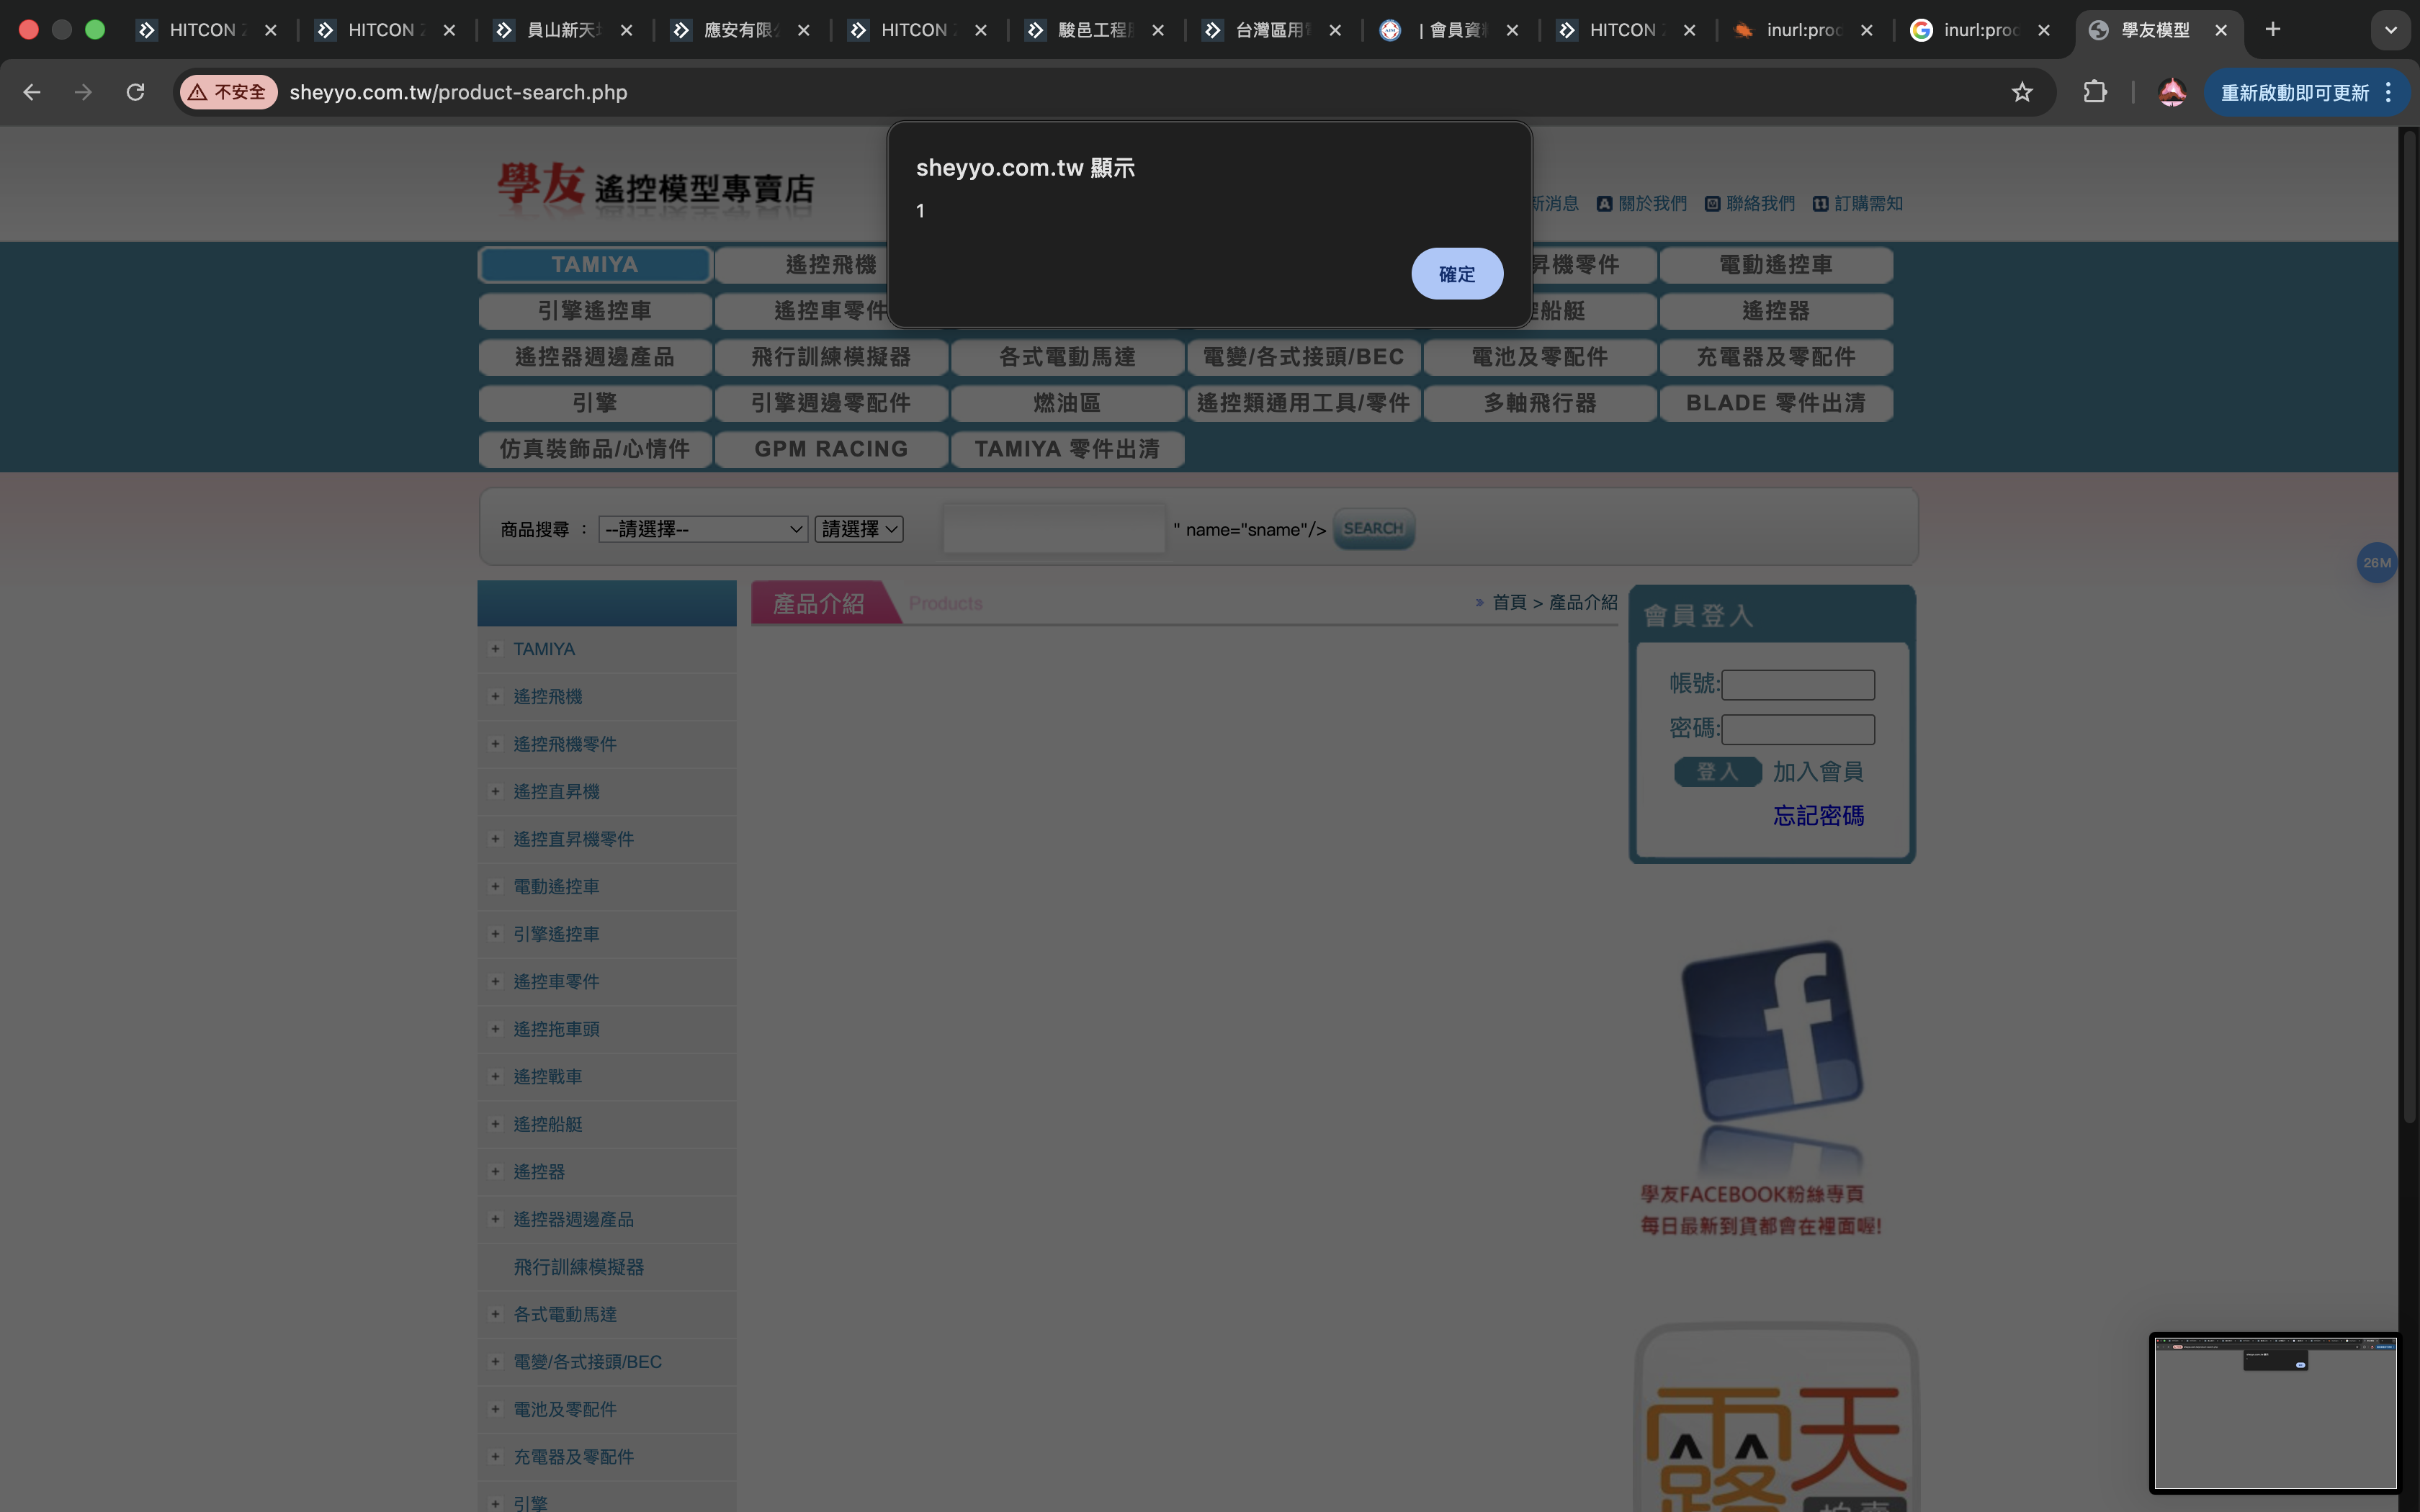2420x1512 pixels.
Task: Open the 遙控器 sidebar category
Action: click(539, 1171)
